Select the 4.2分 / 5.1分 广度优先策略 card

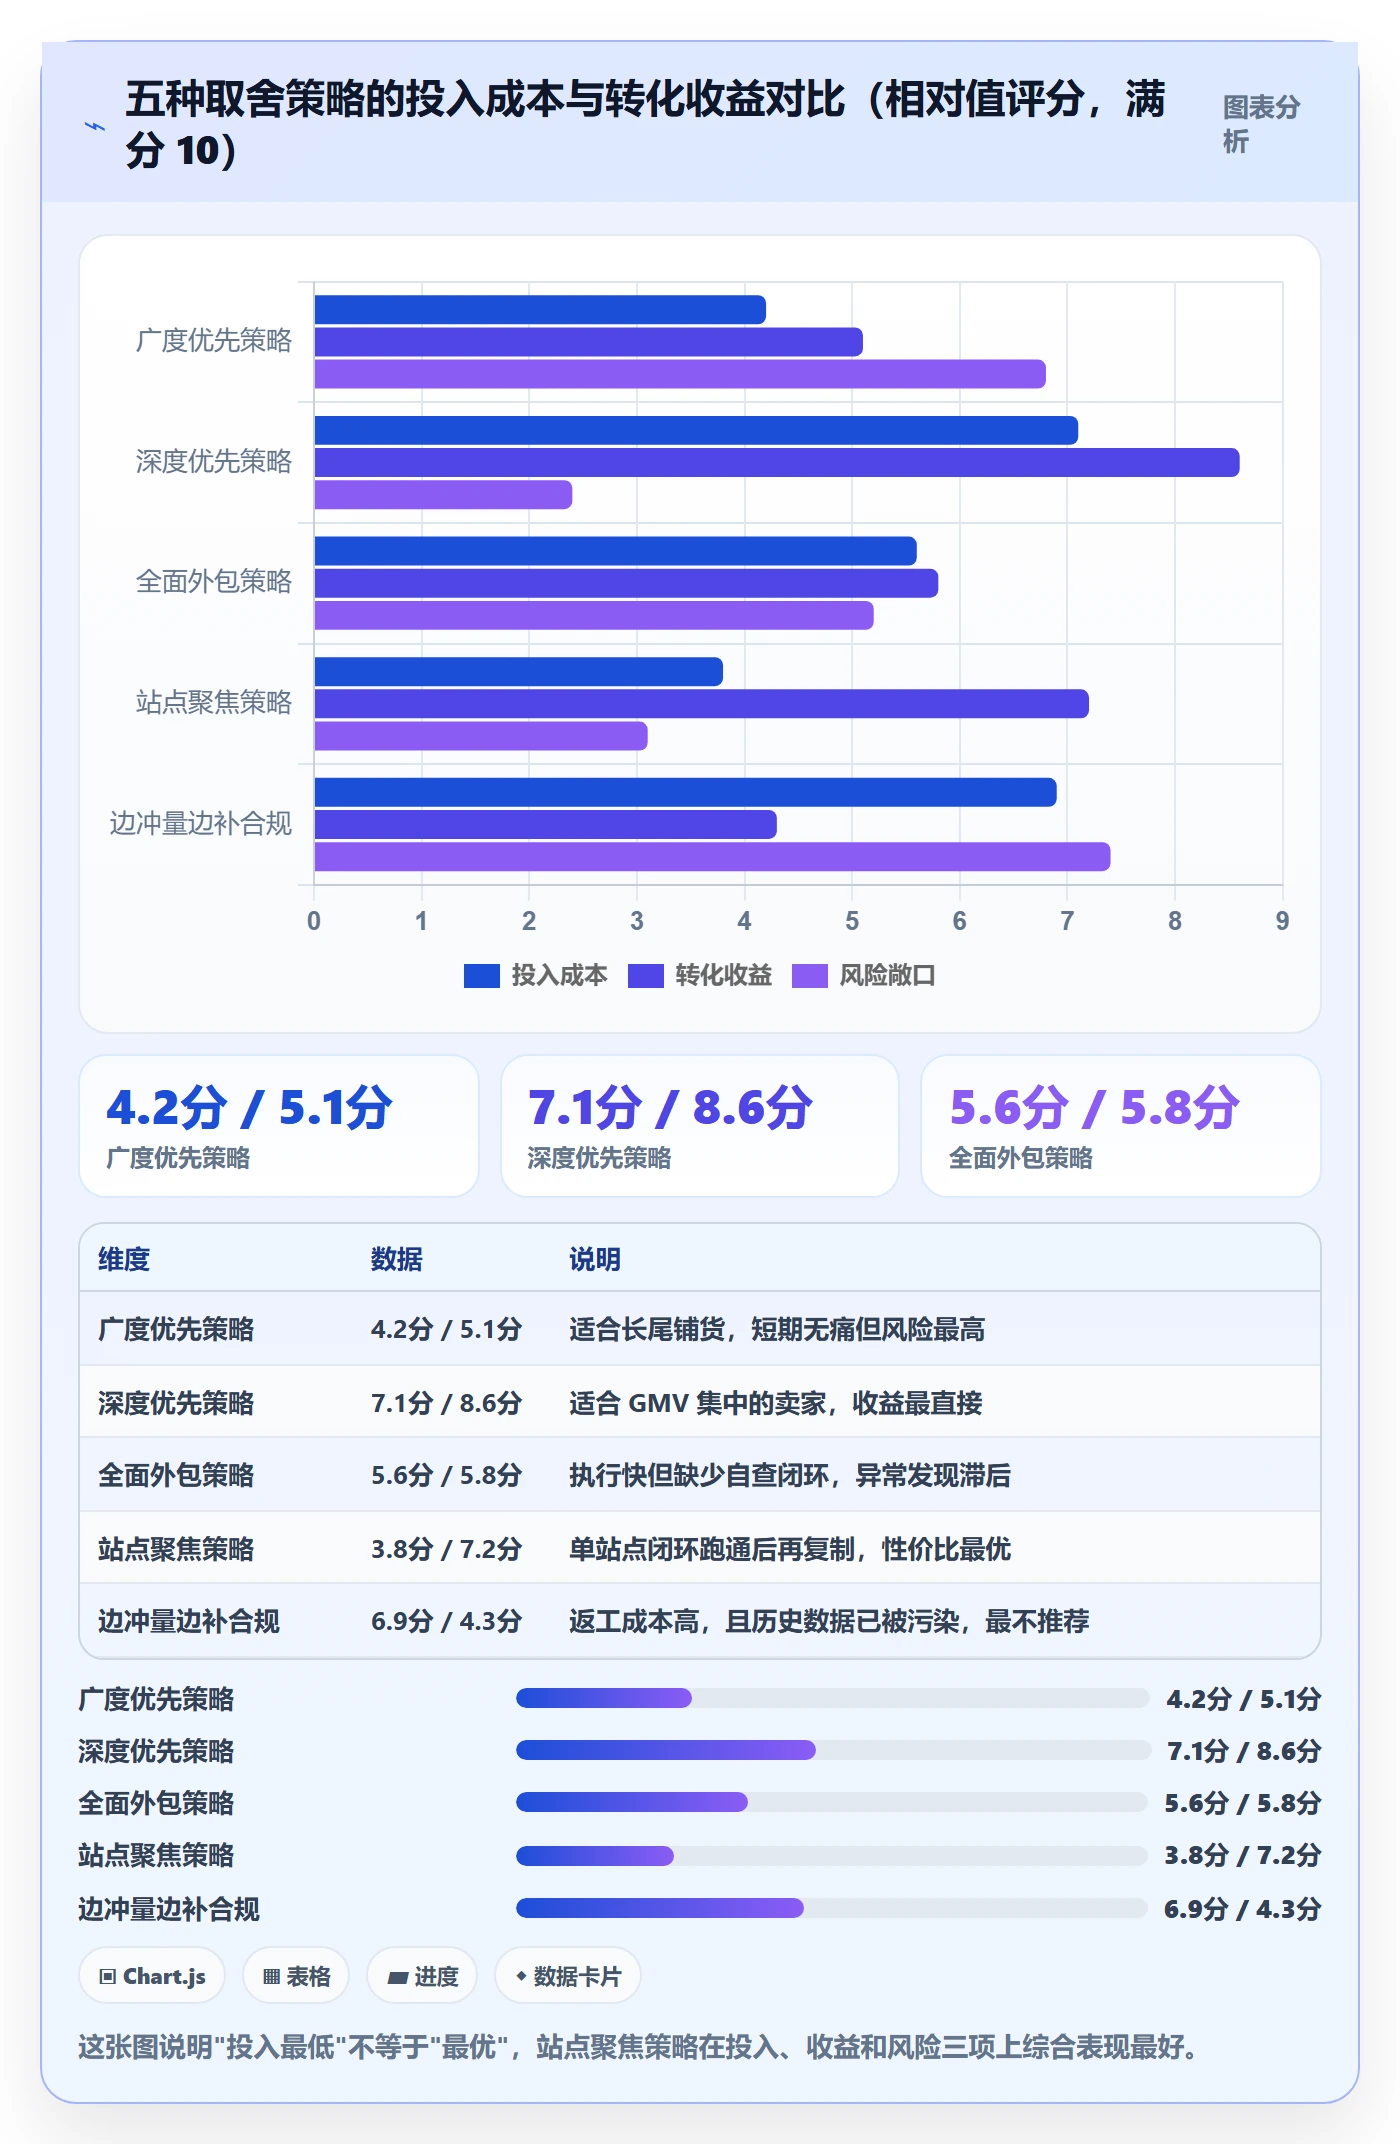coord(279,1126)
